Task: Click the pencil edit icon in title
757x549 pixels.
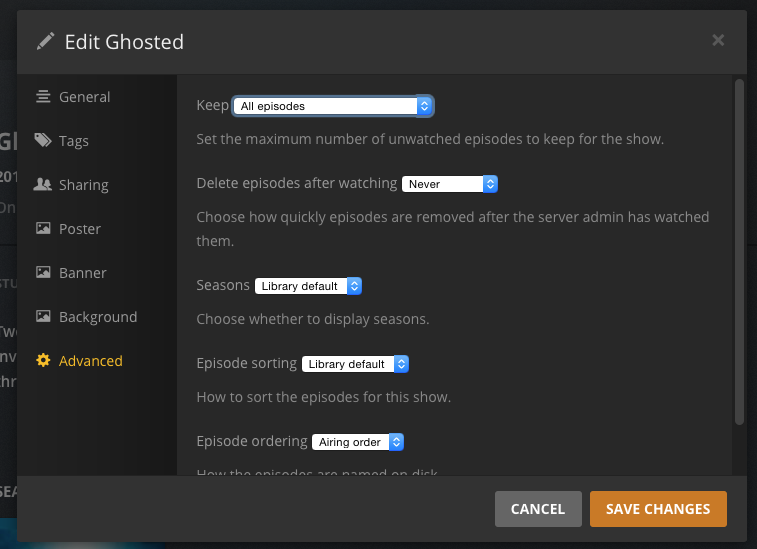Action: (45, 42)
